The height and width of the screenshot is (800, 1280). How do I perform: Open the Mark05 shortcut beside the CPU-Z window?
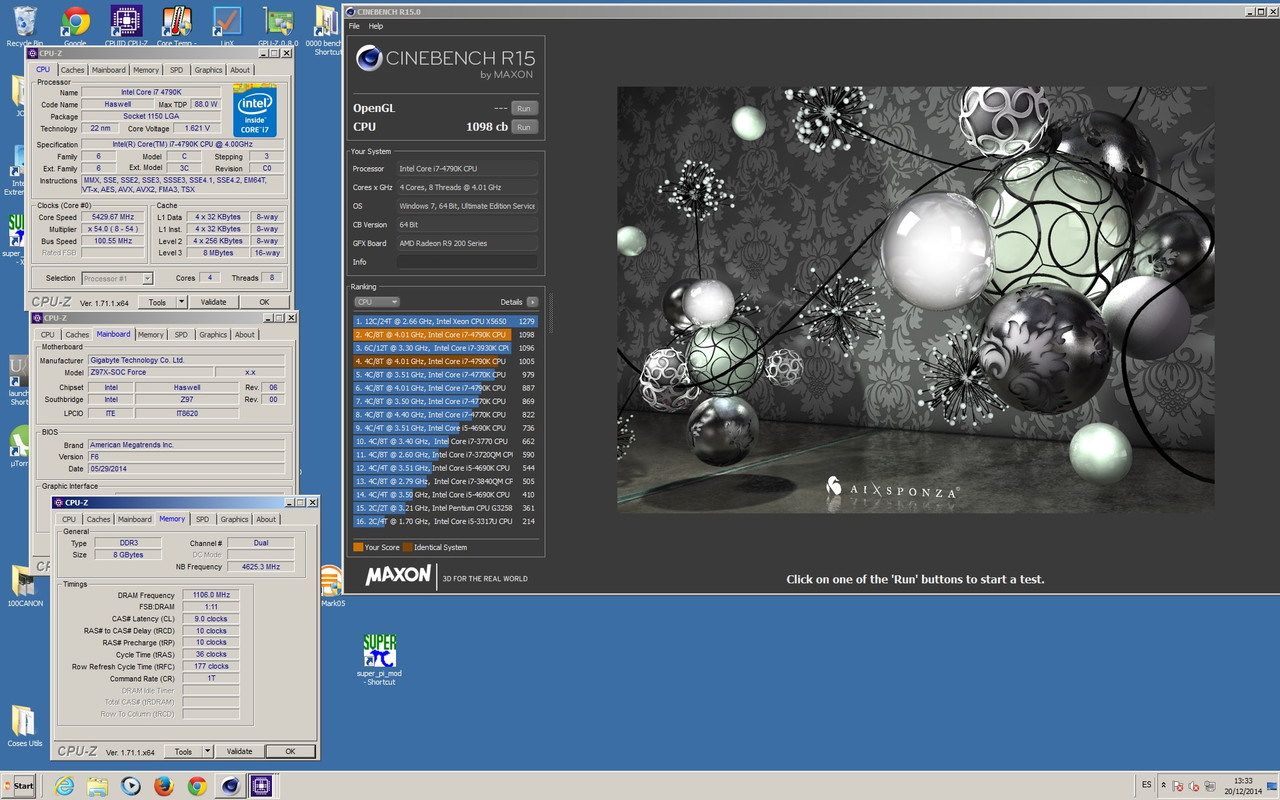coord(332,587)
